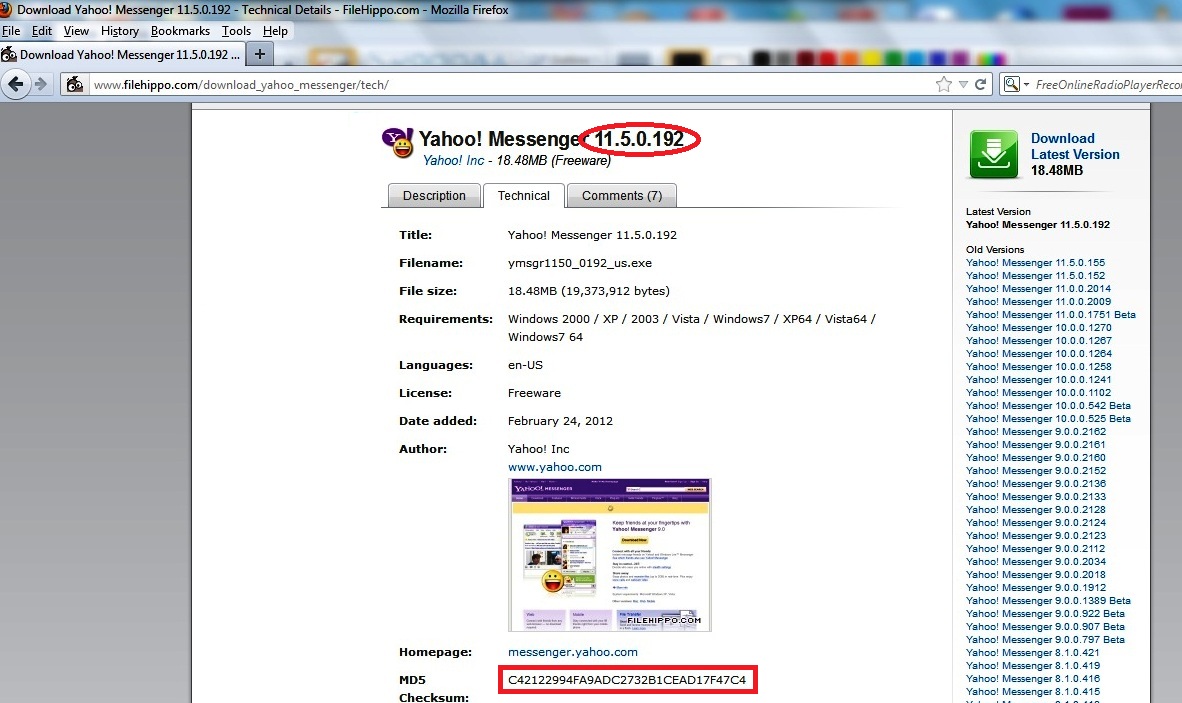Viewport: 1182px width, 703px height.
Task: Open the File menu
Action: point(11,31)
